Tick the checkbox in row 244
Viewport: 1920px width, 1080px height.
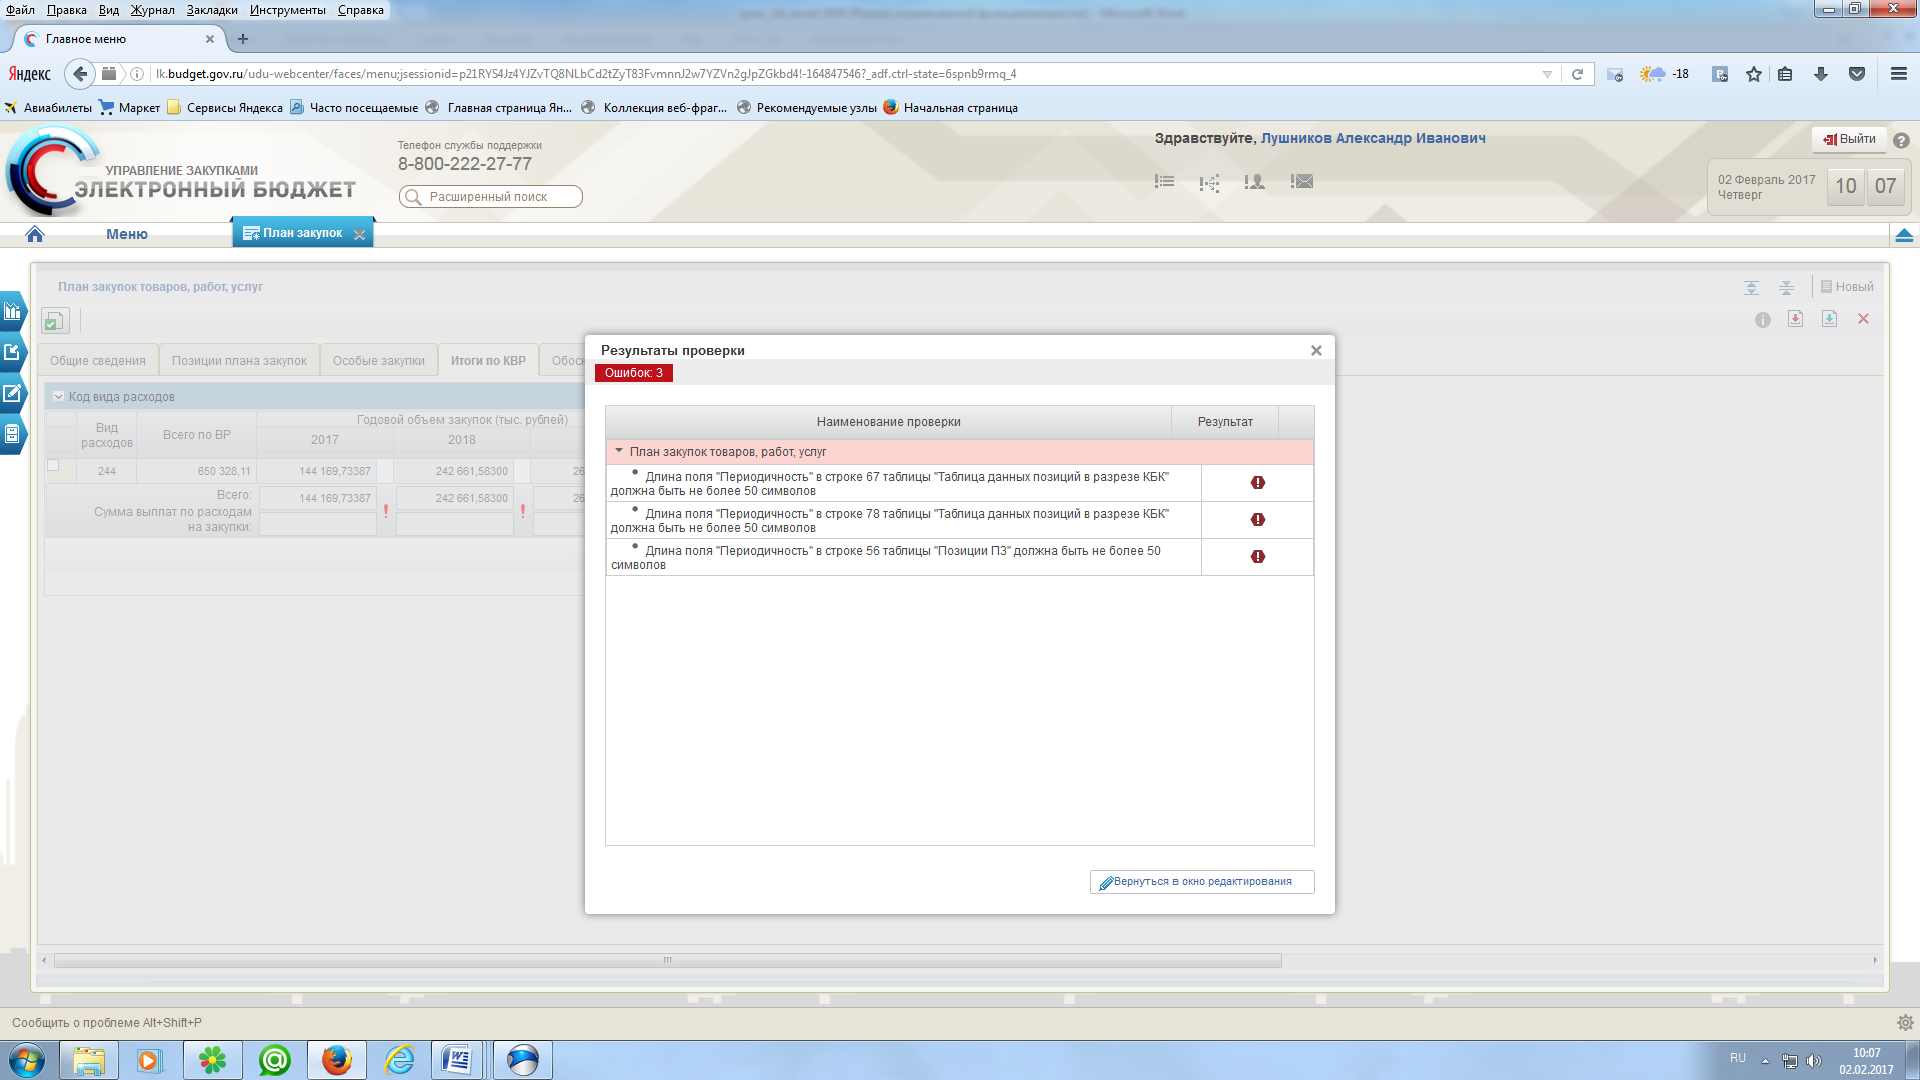click(x=54, y=465)
